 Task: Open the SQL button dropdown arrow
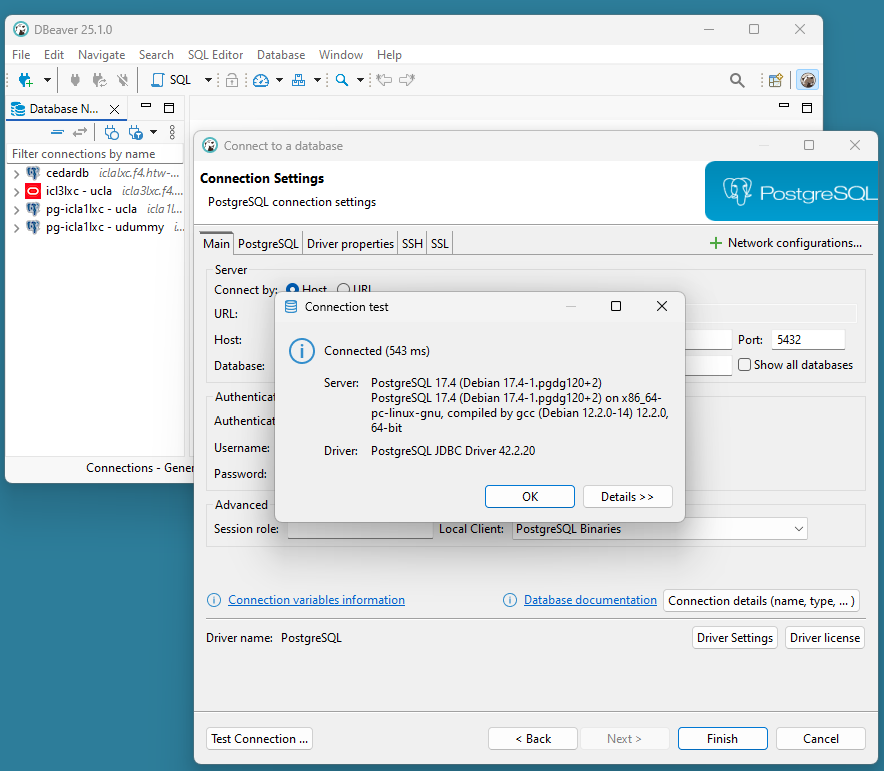(x=208, y=80)
